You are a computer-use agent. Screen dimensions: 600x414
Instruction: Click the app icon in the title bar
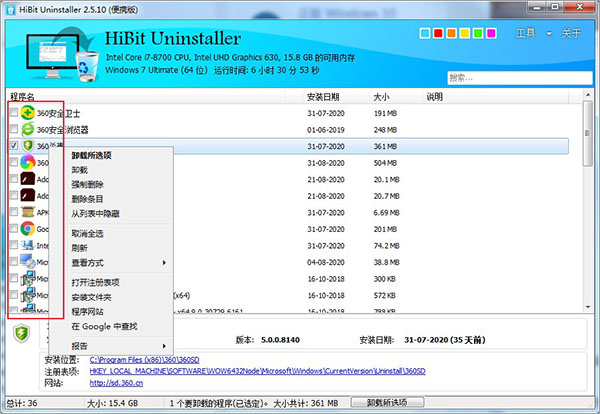click(11, 9)
